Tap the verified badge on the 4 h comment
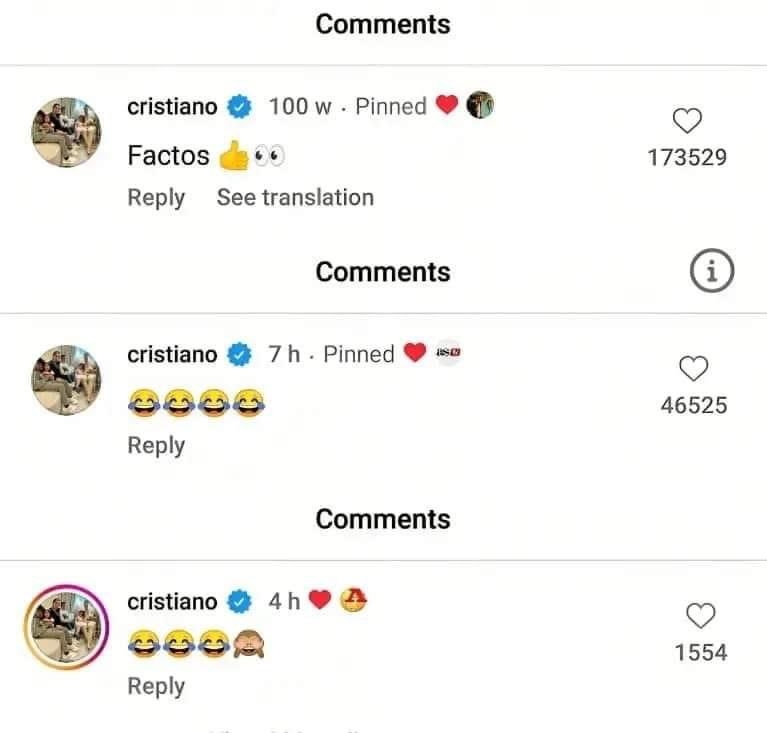767x733 pixels. (241, 602)
